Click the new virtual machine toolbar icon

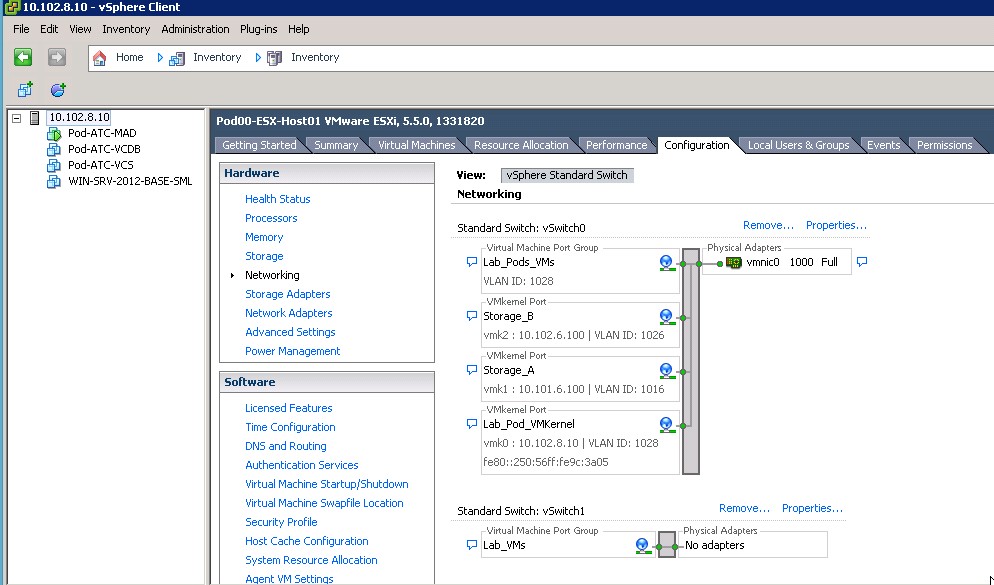click(25, 90)
